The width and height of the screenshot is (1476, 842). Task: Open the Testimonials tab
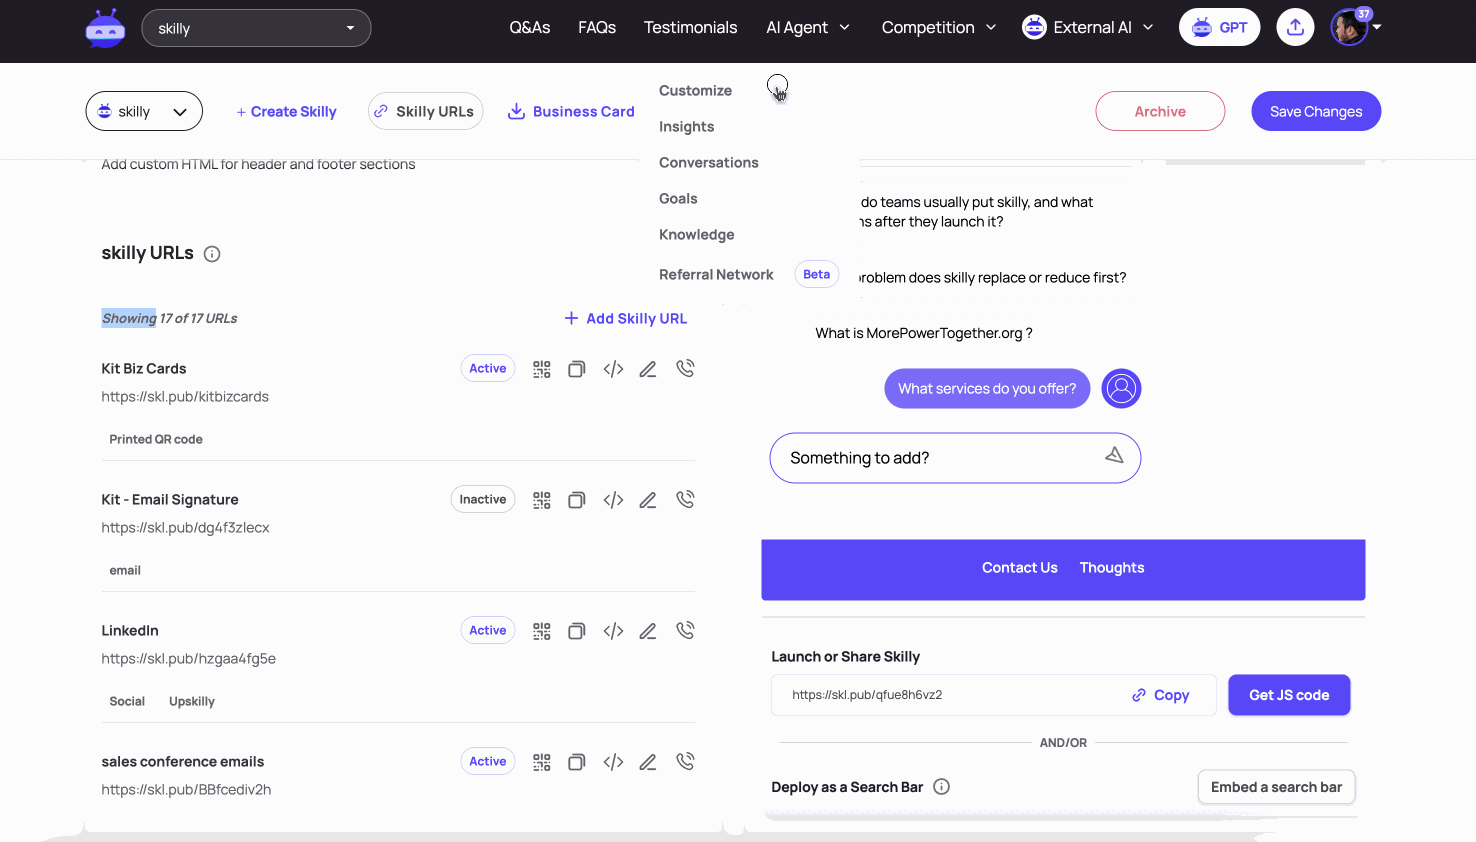point(690,28)
